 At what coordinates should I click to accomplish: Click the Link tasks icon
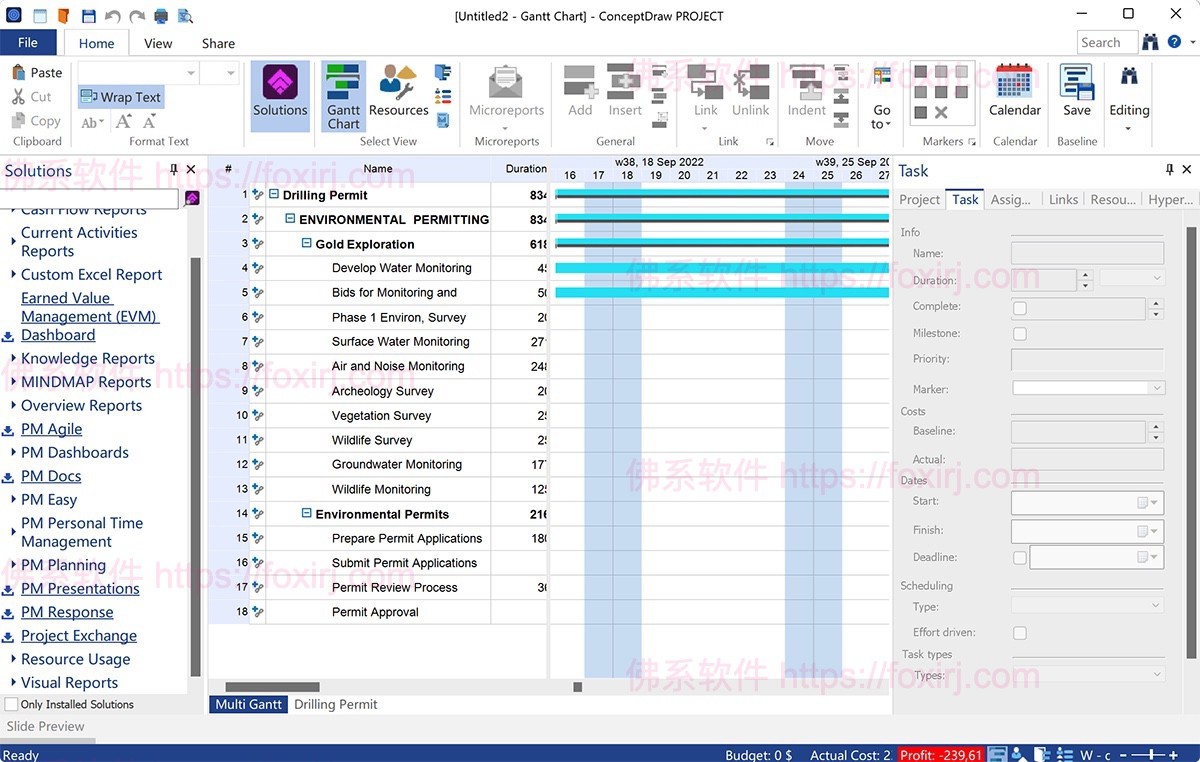[706, 95]
